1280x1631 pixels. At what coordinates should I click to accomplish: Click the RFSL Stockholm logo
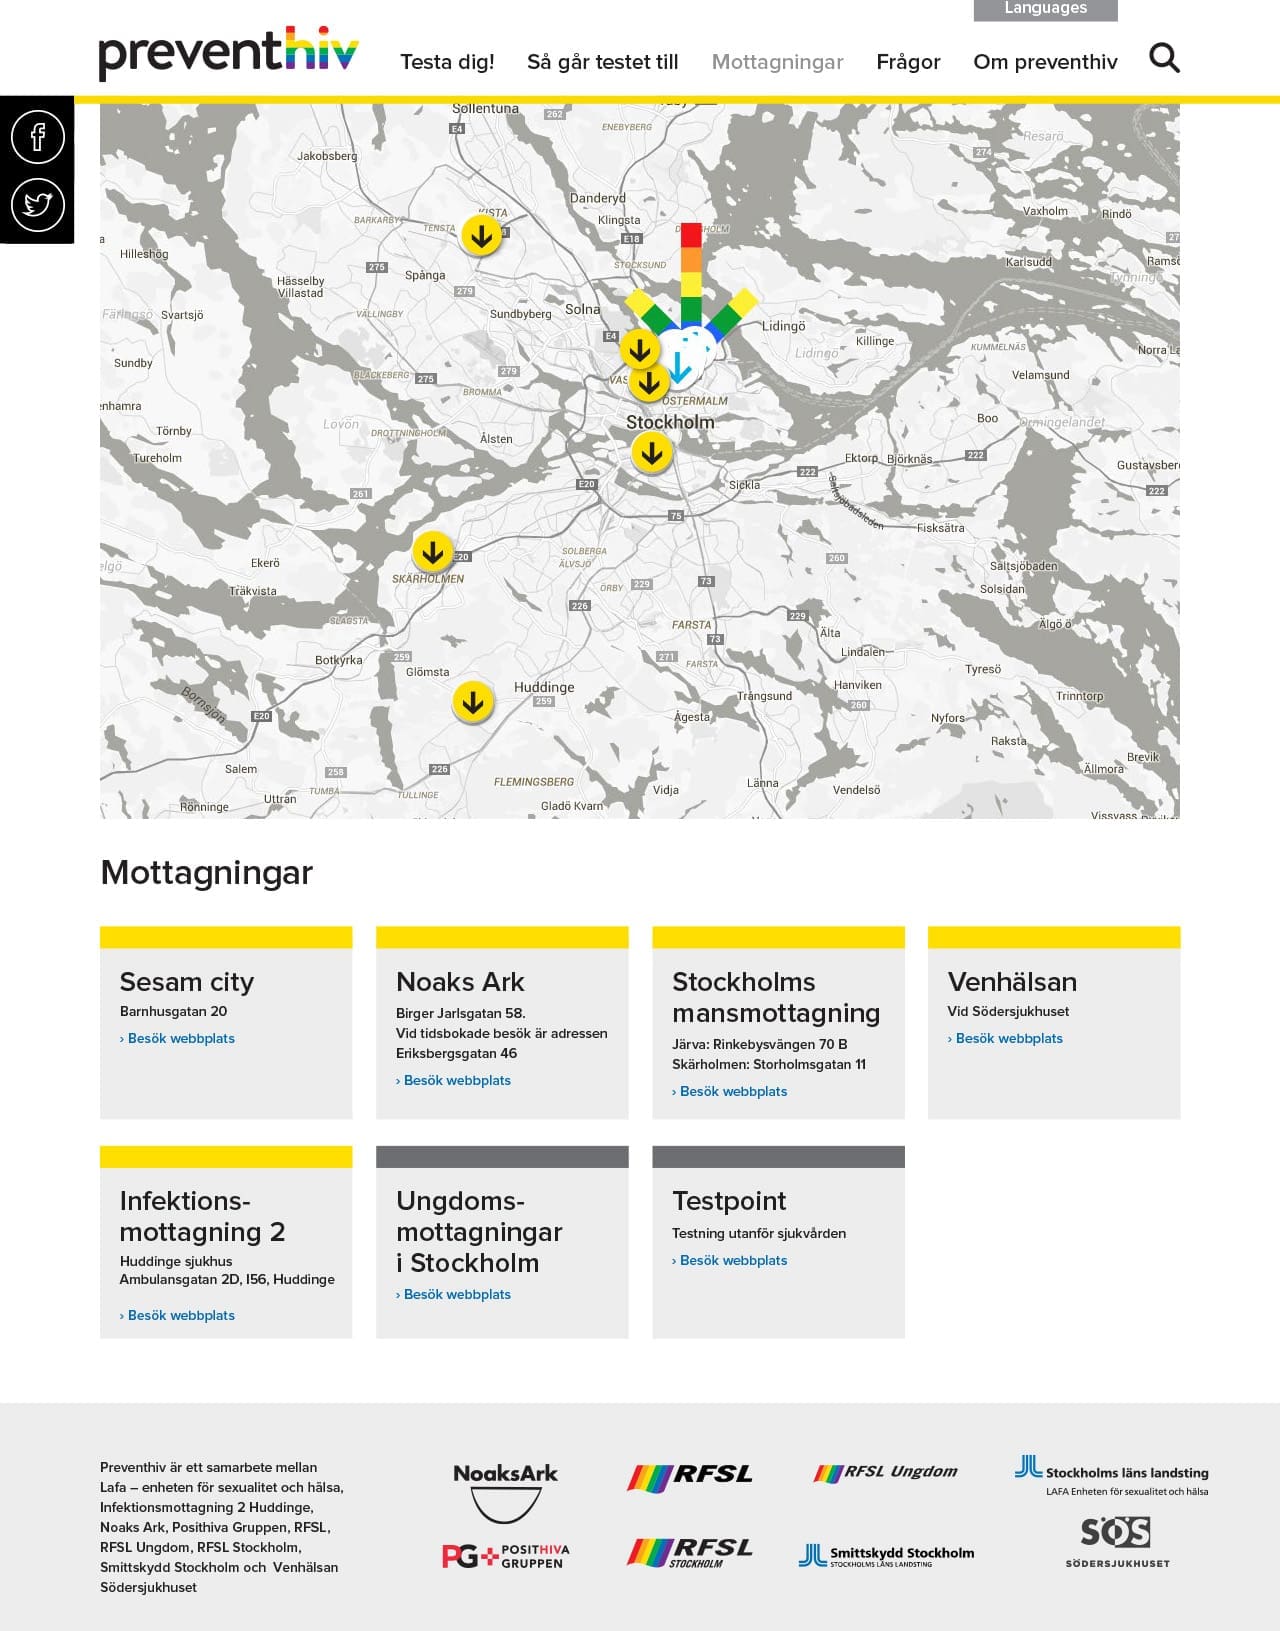click(690, 1552)
